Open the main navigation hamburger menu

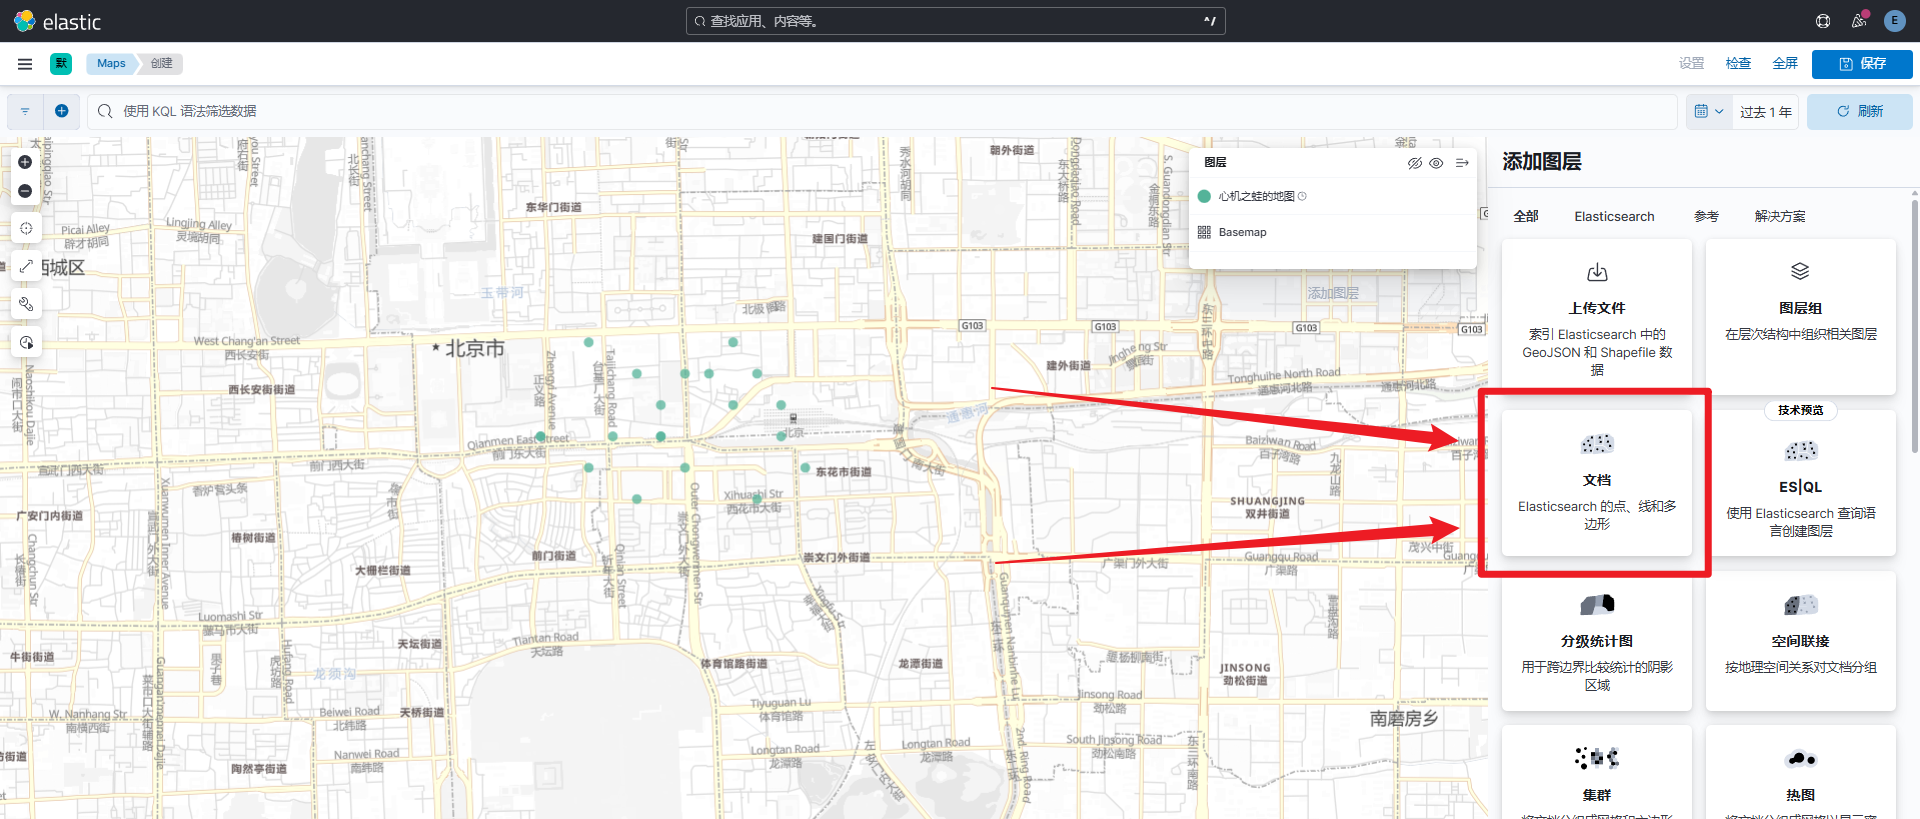pyautogui.click(x=25, y=63)
